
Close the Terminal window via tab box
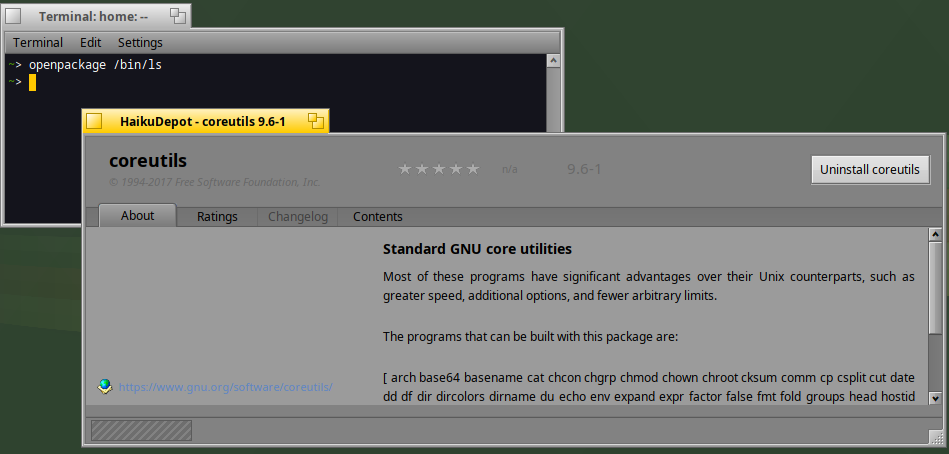(x=13, y=16)
